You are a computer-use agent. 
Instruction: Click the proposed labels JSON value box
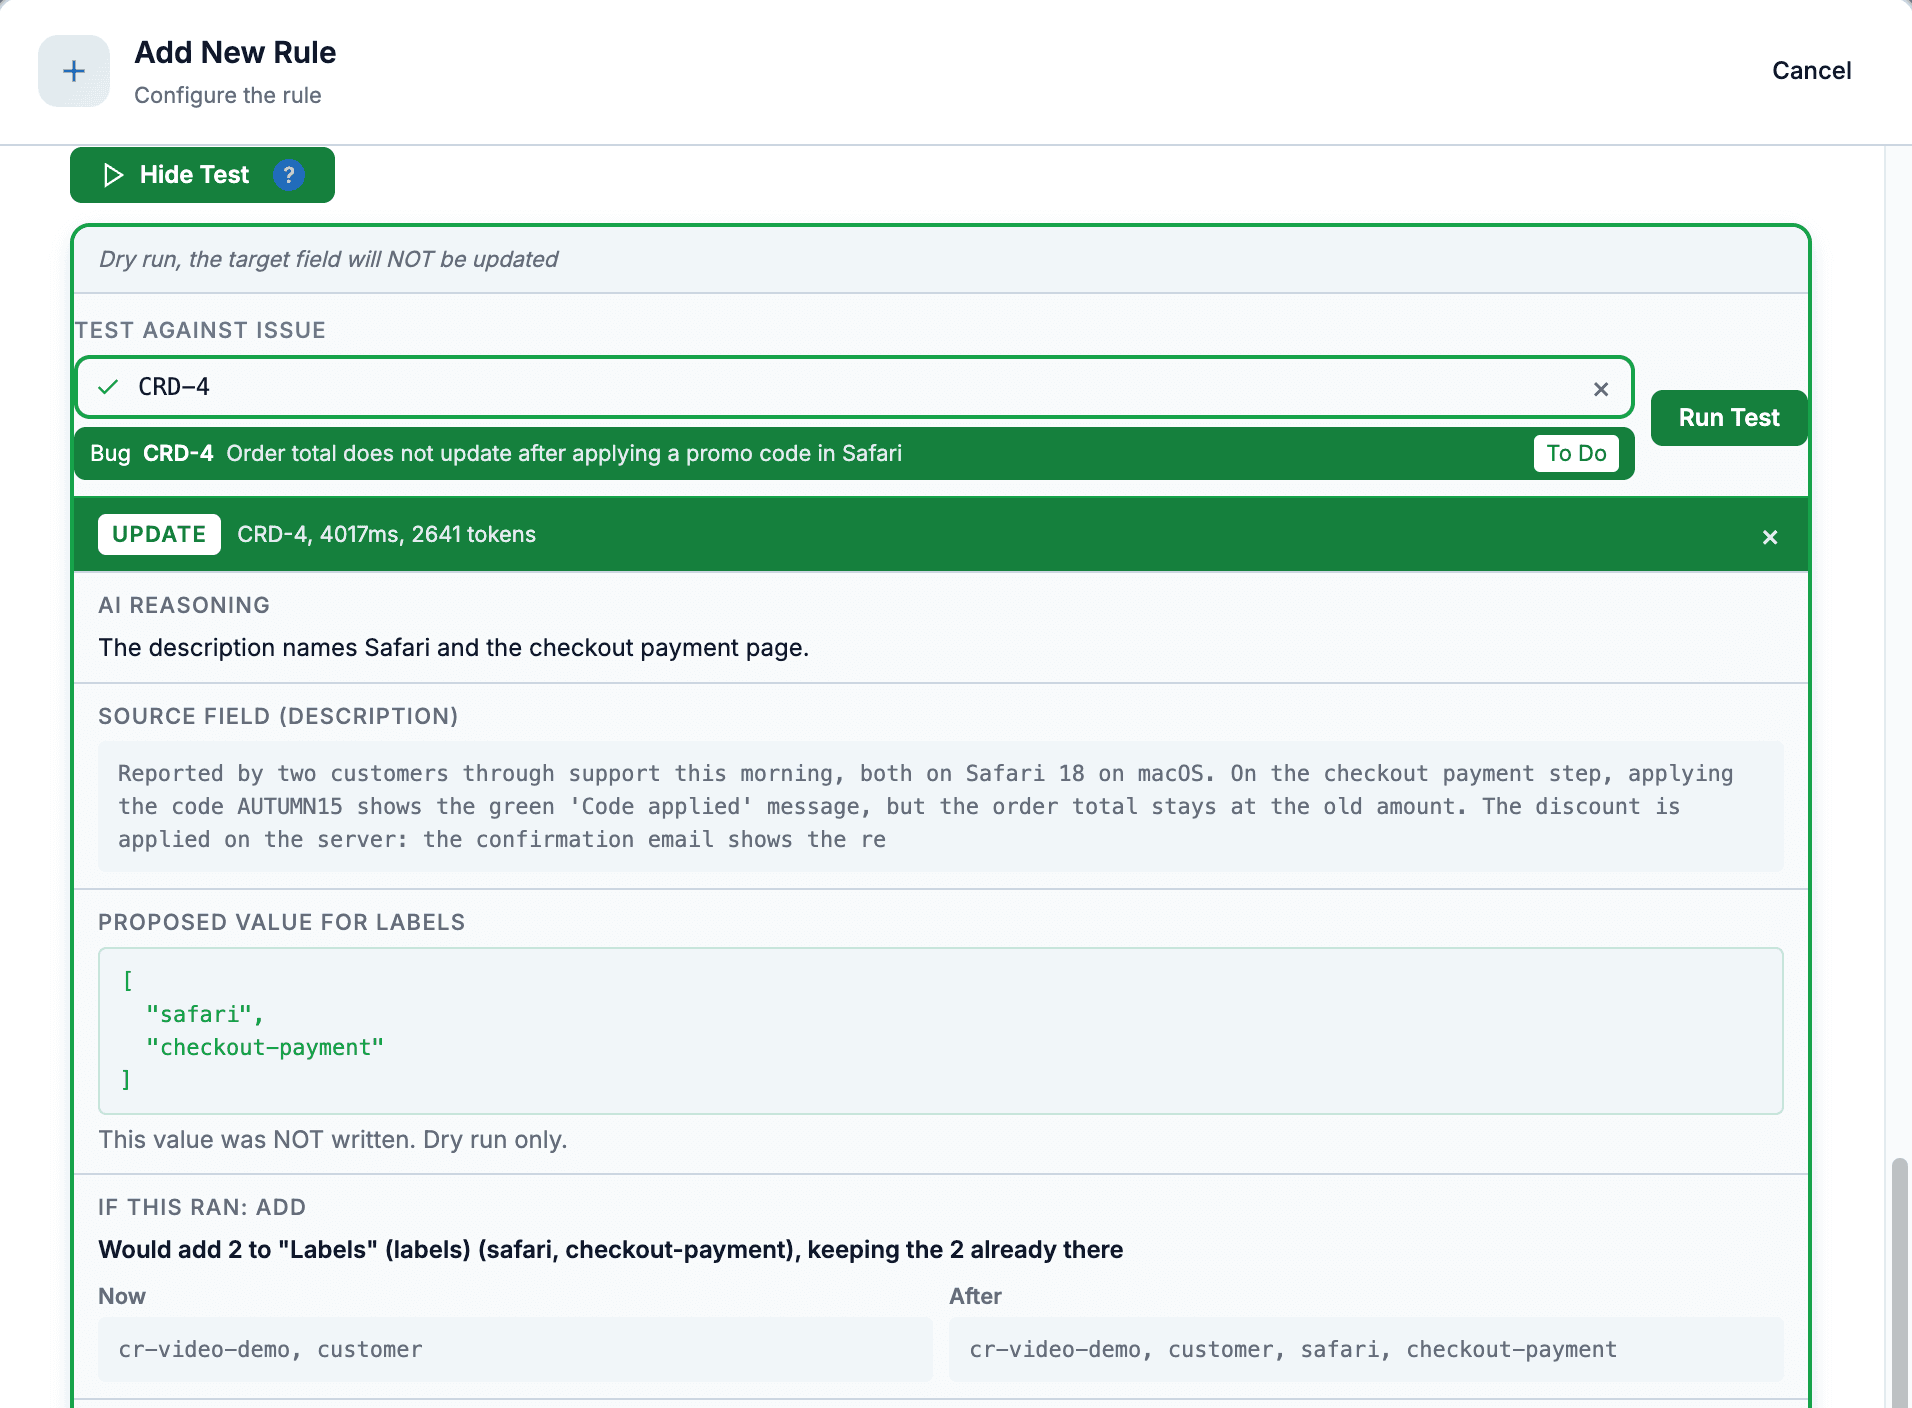click(x=941, y=1031)
